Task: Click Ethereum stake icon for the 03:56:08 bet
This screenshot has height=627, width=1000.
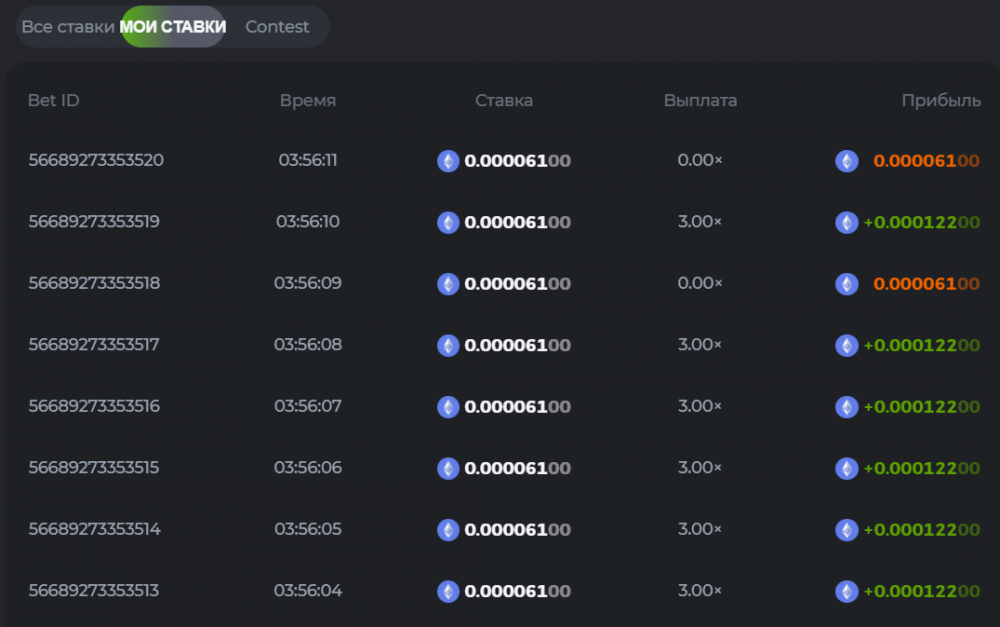Action: (x=448, y=345)
